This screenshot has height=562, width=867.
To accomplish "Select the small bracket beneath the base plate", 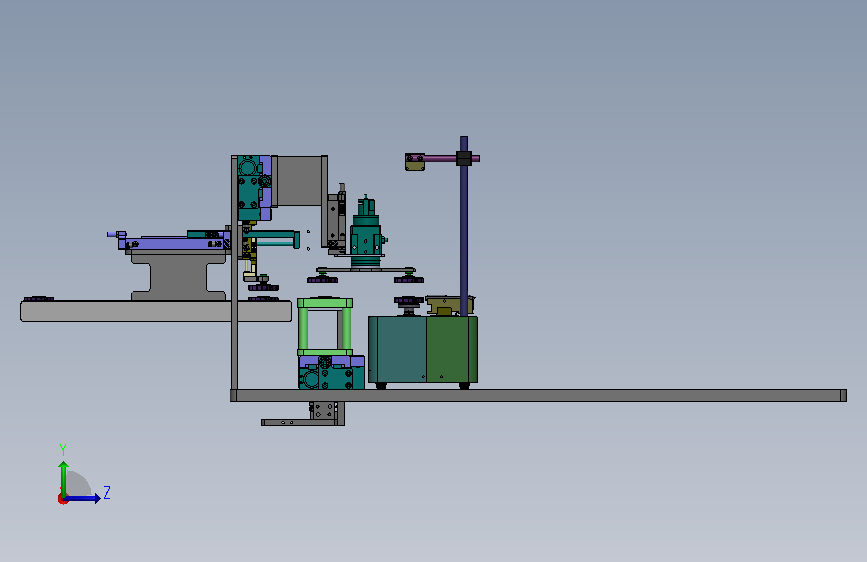I will coord(303,414).
